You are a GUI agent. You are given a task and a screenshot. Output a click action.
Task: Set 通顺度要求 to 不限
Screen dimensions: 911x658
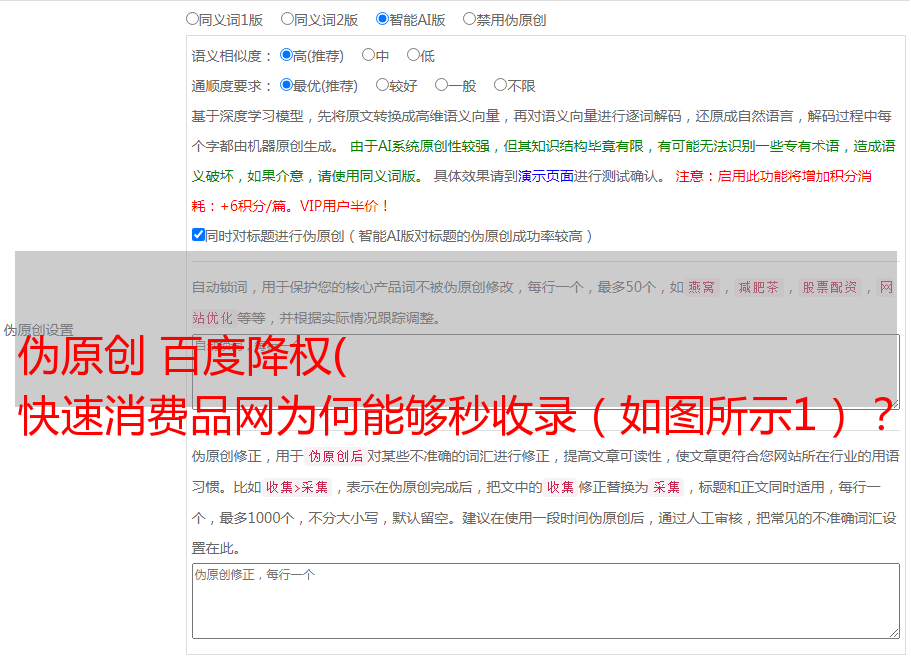click(500, 85)
